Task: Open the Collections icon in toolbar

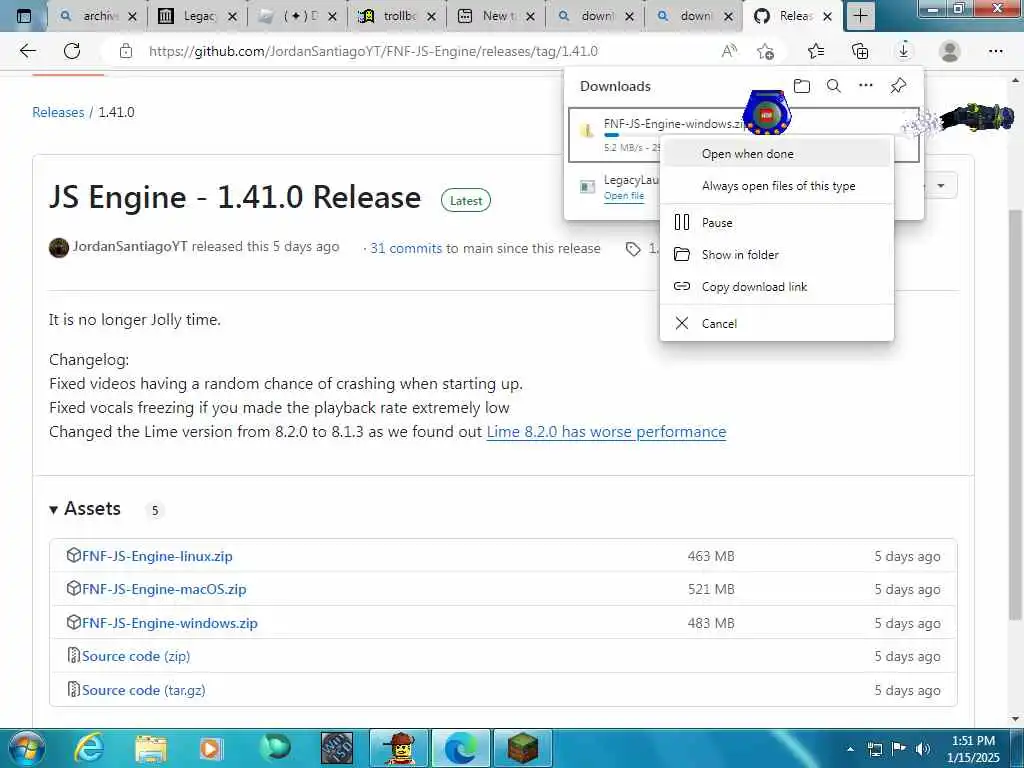Action: click(x=860, y=51)
